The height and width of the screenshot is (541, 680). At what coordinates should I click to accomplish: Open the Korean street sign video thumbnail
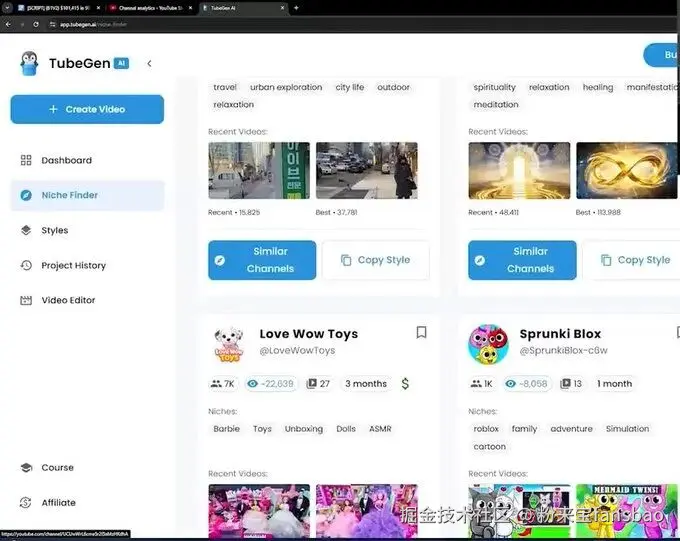259,170
